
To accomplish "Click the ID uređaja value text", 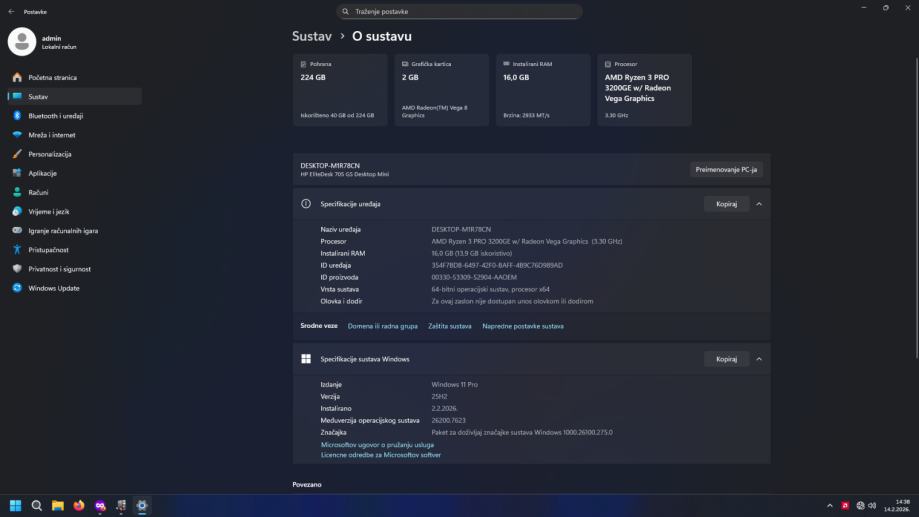I will pos(497,266).
